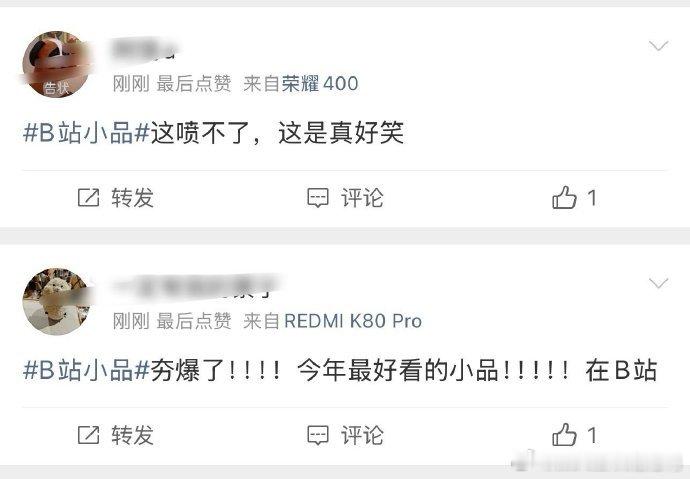Tap the comment bubble icon on first post
Screen dimensions: 690x479
[x=318, y=198]
